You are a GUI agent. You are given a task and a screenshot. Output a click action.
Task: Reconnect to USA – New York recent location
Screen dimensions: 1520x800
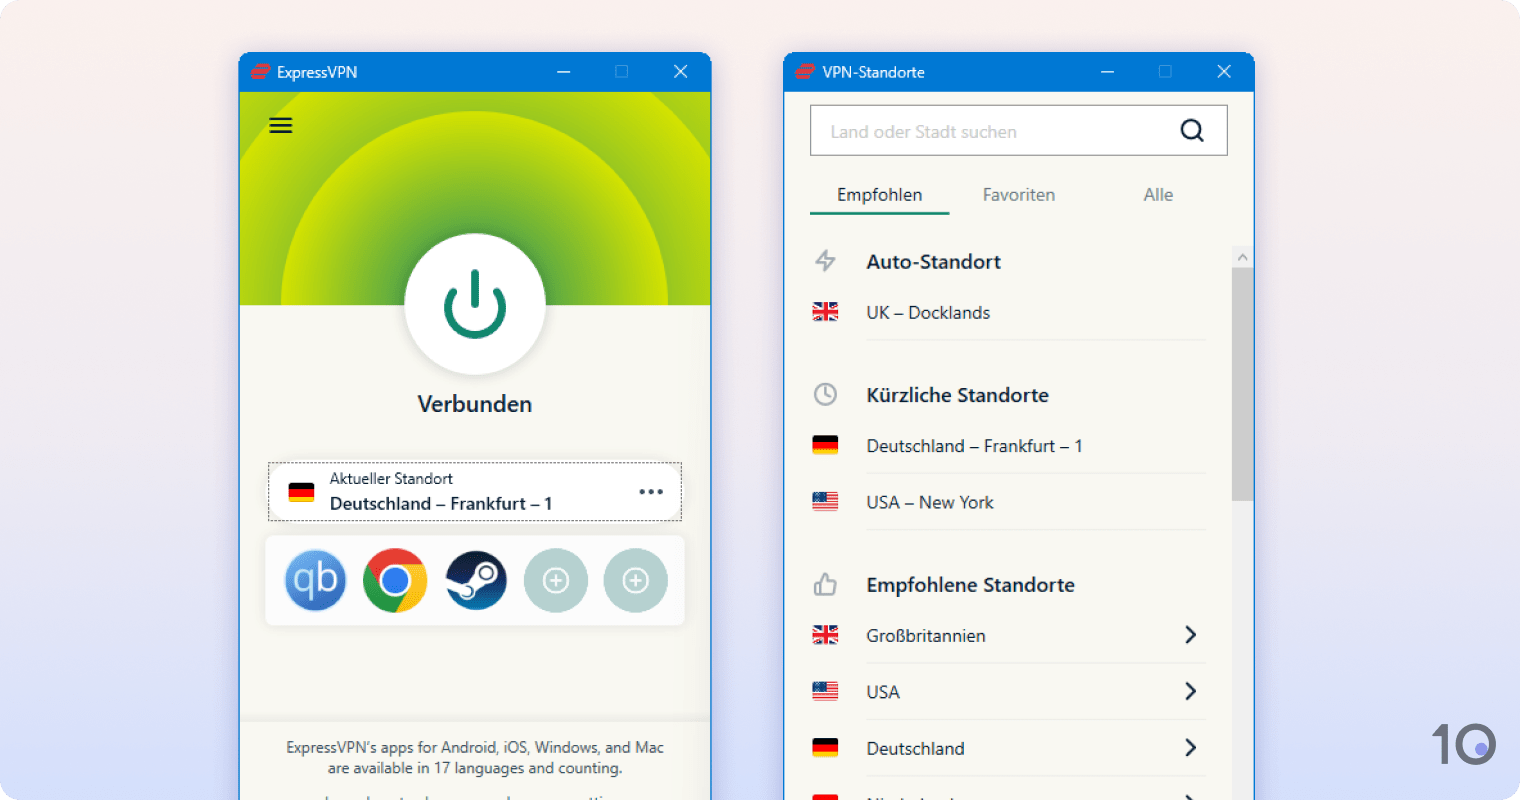click(x=930, y=502)
